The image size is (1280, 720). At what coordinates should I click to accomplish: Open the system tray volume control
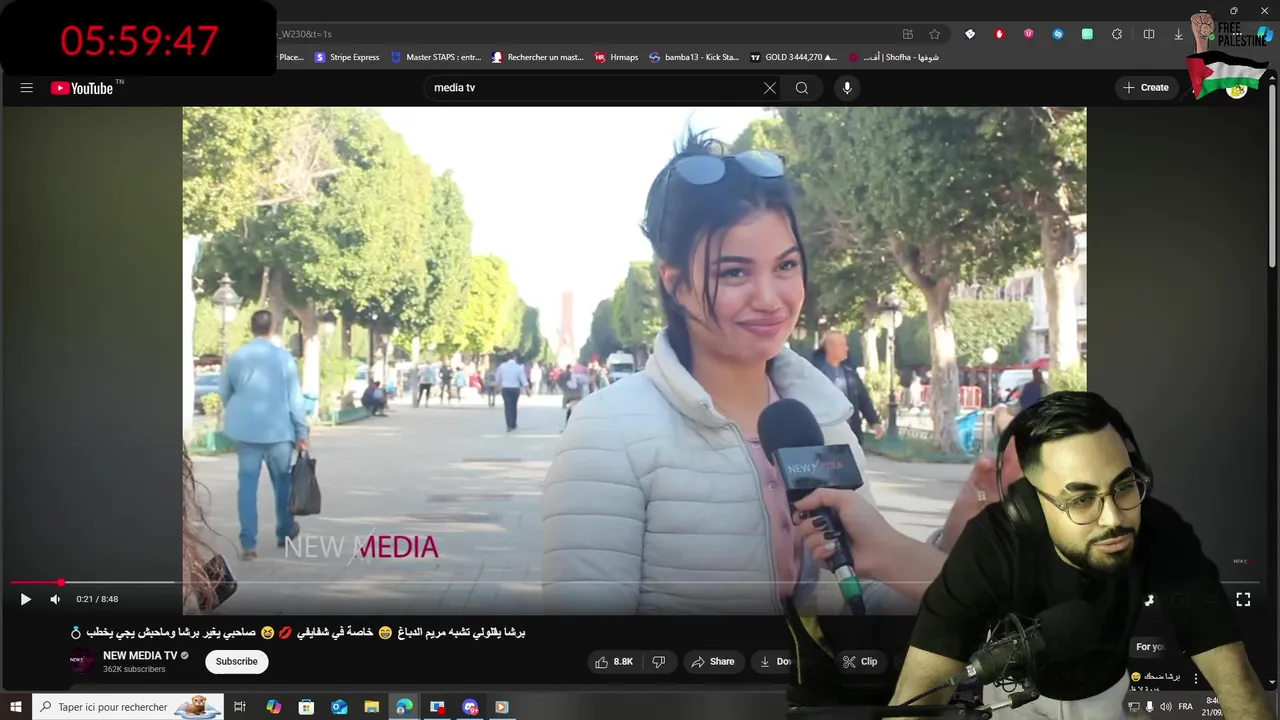pos(1165,707)
